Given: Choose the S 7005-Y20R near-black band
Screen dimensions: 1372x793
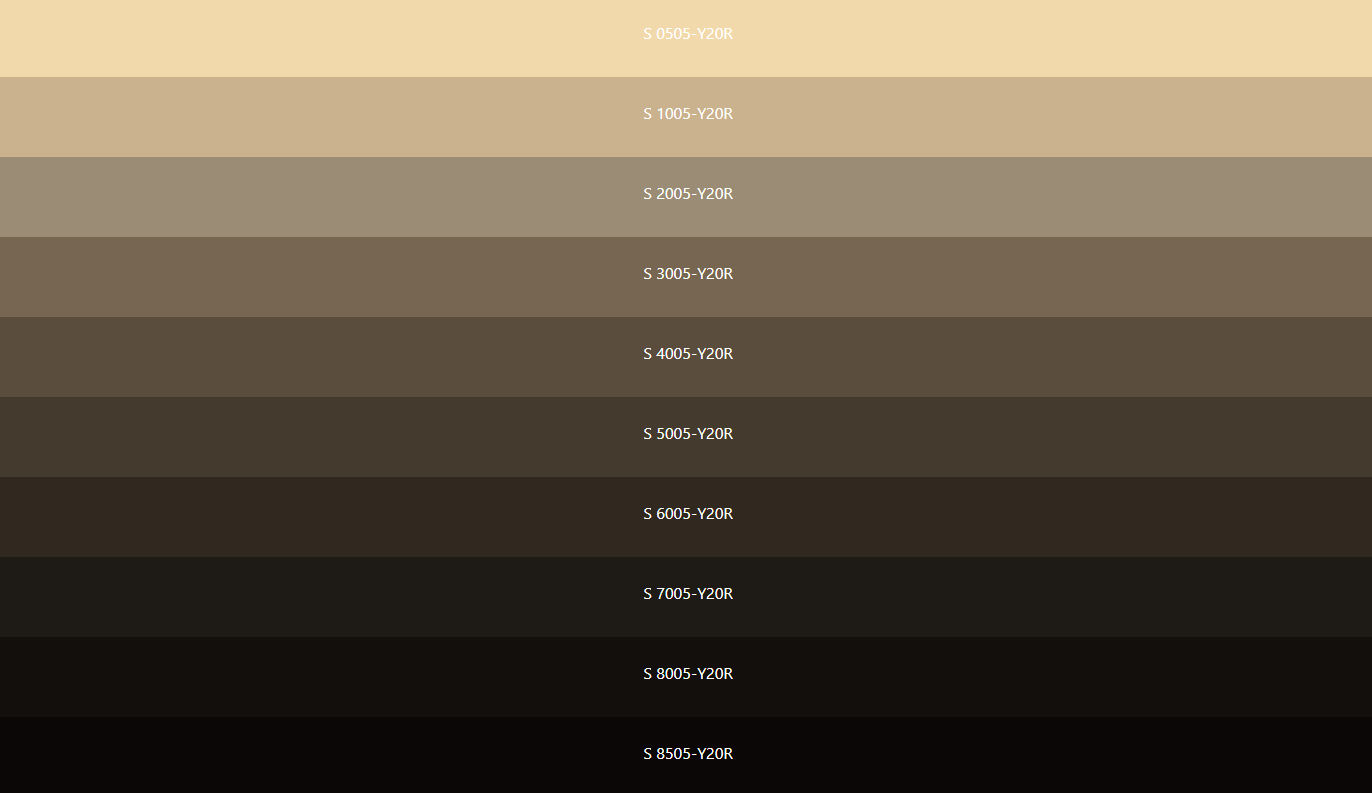Looking at the screenshot, I should click(x=300, y=597).
